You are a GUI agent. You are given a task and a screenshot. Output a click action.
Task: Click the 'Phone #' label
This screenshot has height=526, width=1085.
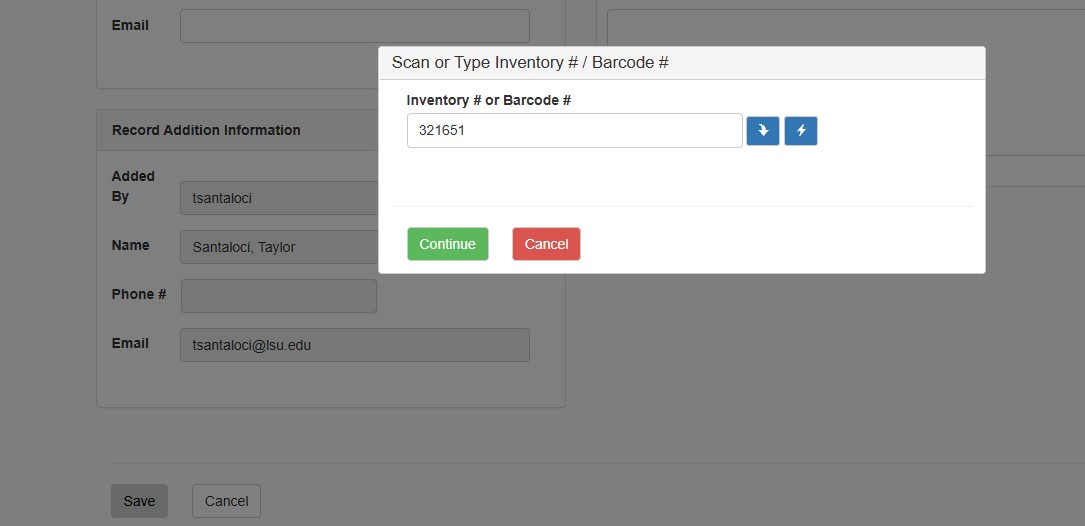139,294
